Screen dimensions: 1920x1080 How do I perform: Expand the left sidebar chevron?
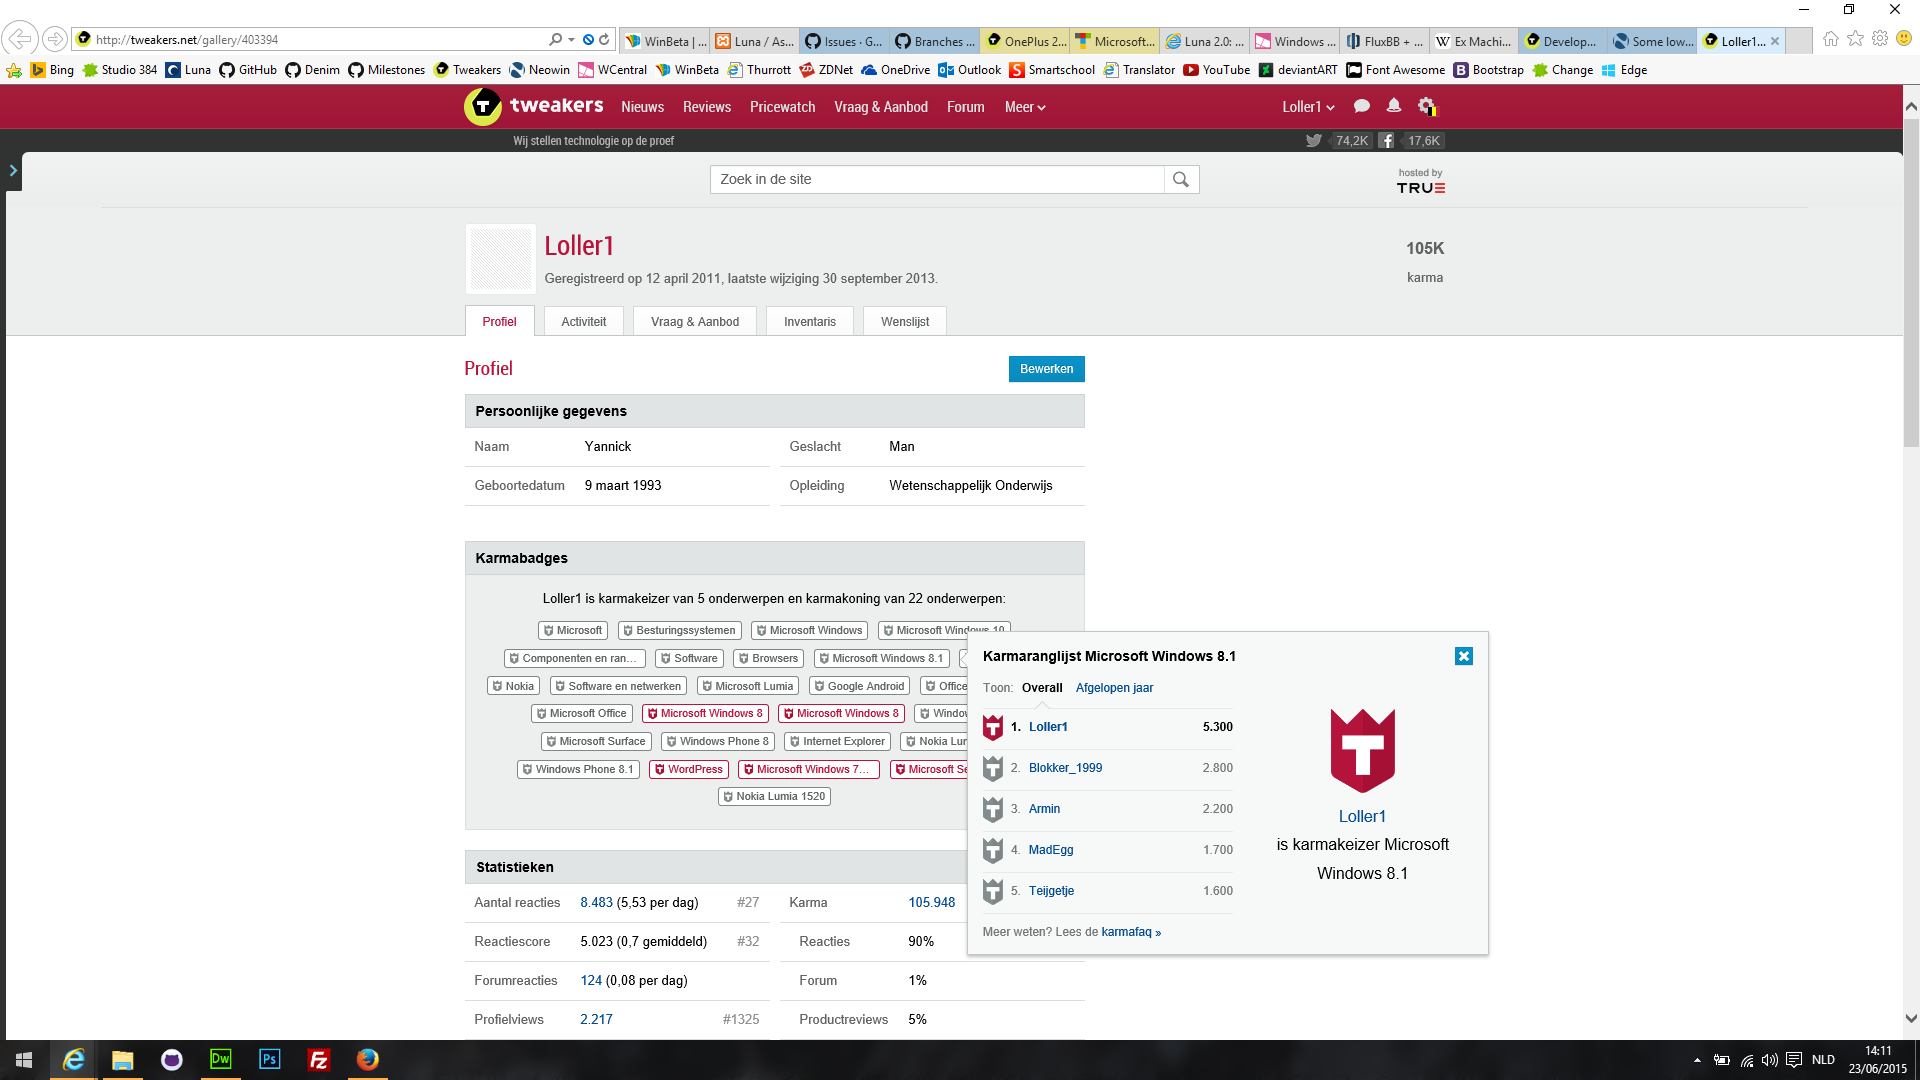tap(13, 171)
